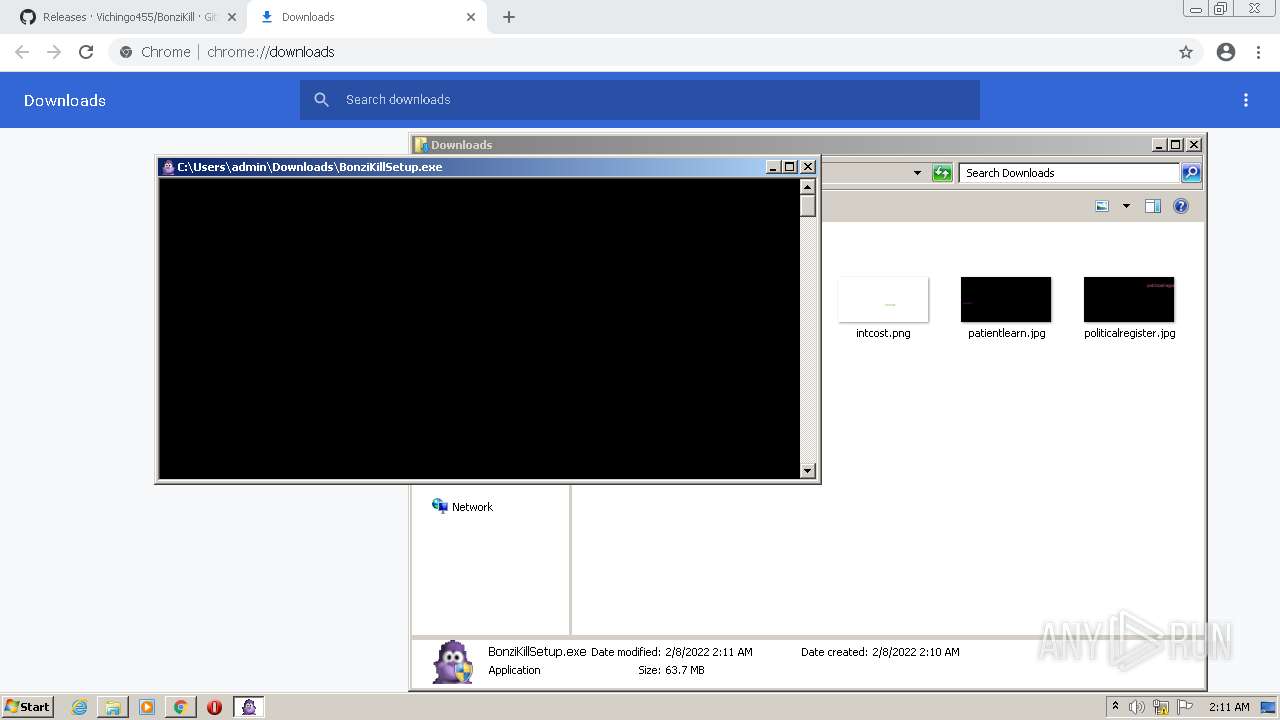This screenshot has width=1280, height=720.
Task: Reload the Chrome page
Action: coord(86,52)
